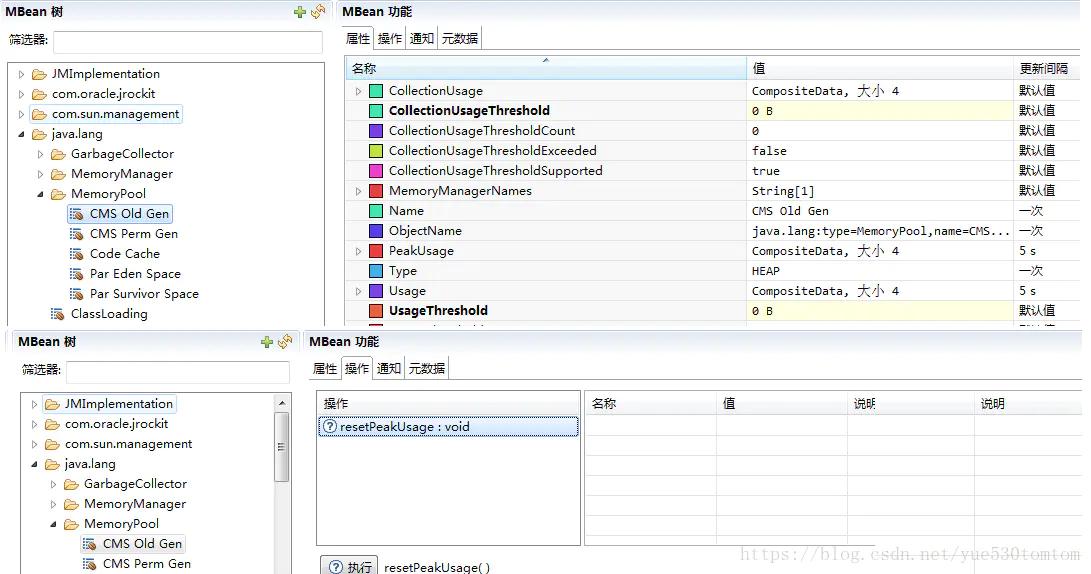Expand the Usage attribute row

pos(358,292)
